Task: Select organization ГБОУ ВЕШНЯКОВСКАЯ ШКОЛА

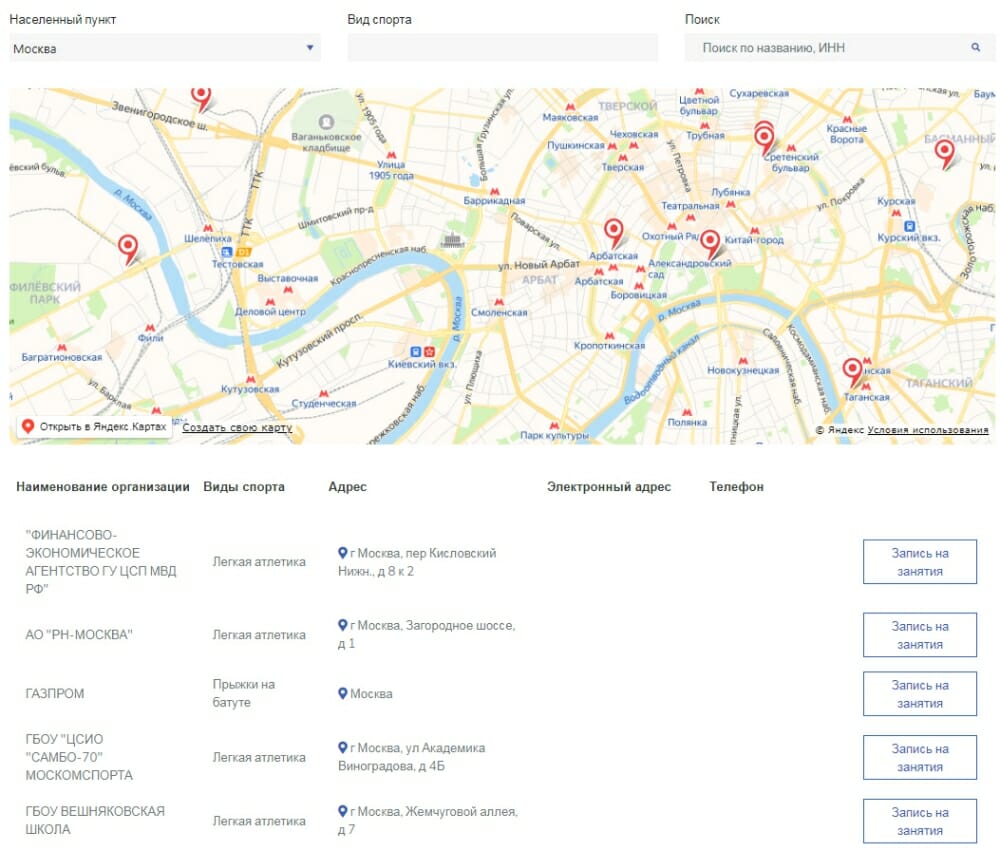Action: 95,820
